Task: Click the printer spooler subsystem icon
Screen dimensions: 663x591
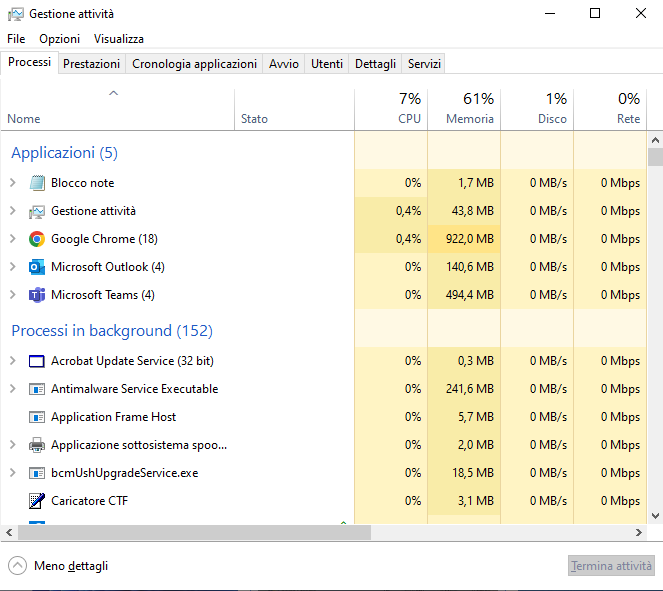Action: tap(37, 445)
